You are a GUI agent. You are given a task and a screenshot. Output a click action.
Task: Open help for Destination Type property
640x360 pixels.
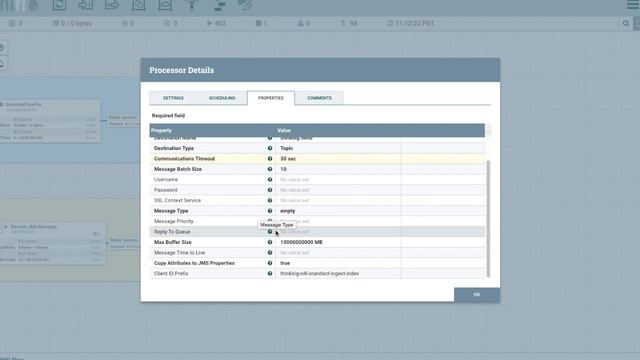(x=270, y=148)
